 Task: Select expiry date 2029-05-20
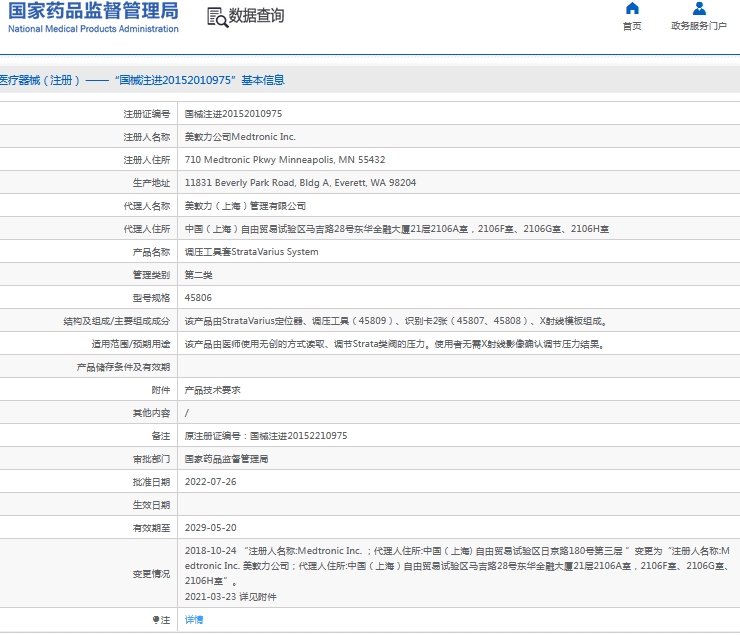point(210,528)
